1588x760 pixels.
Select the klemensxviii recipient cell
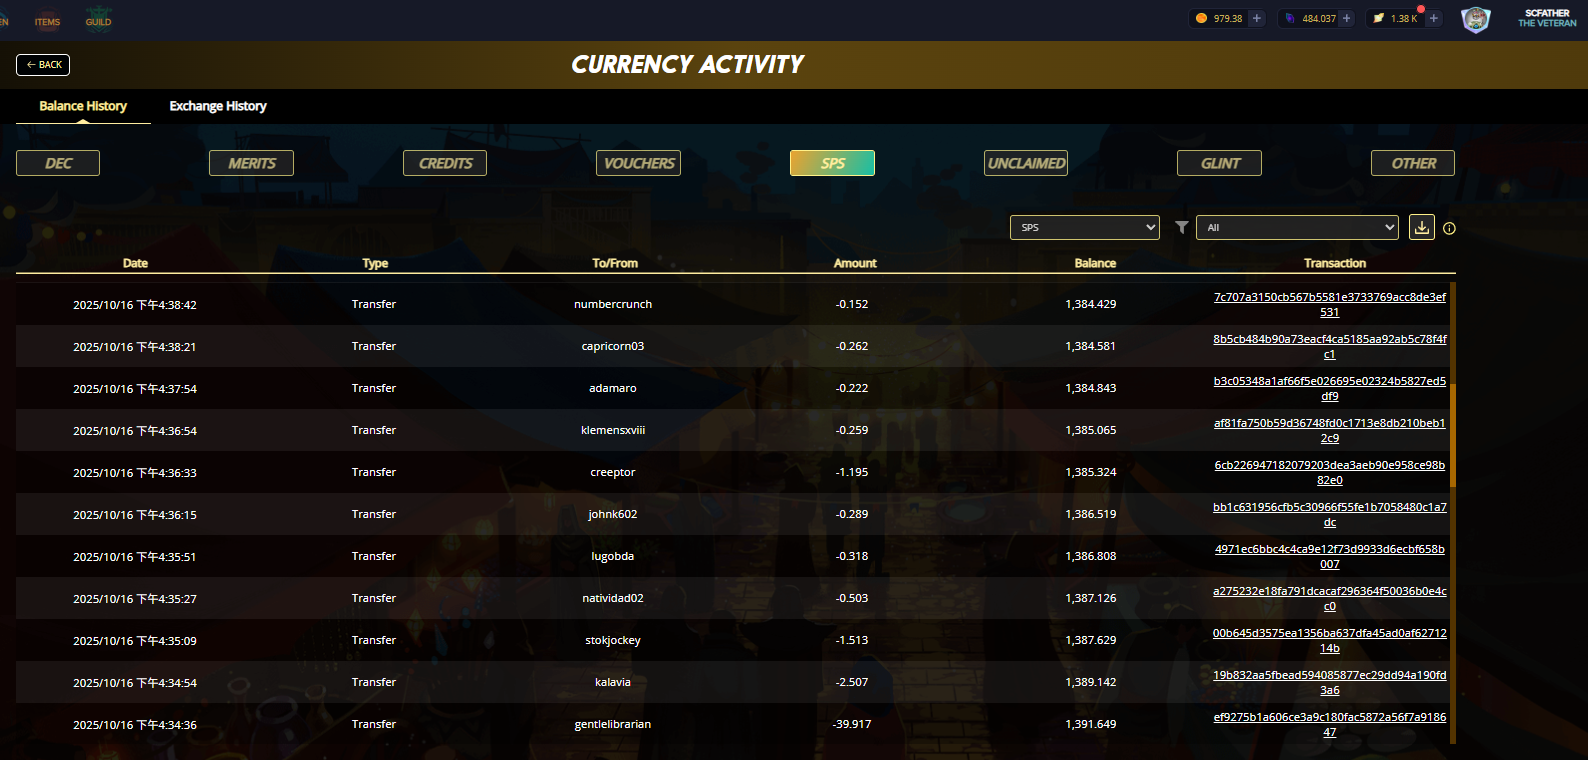pyautogui.click(x=613, y=430)
